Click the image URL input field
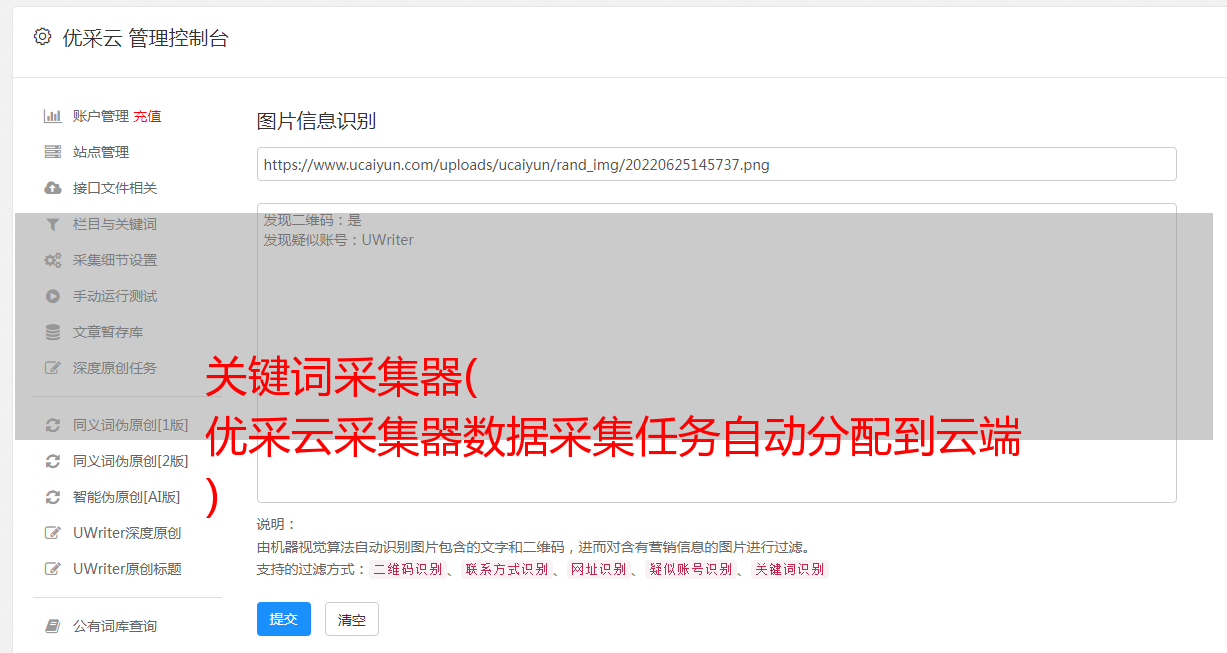Viewport: 1227px width, 653px height. (x=716, y=164)
